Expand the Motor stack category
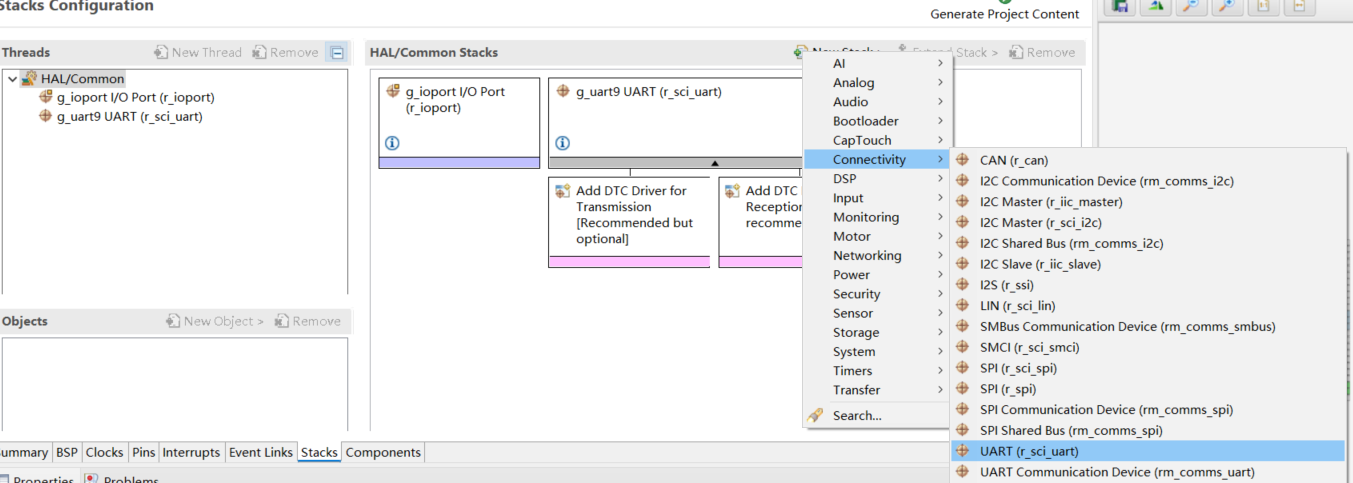 point(878,237)
